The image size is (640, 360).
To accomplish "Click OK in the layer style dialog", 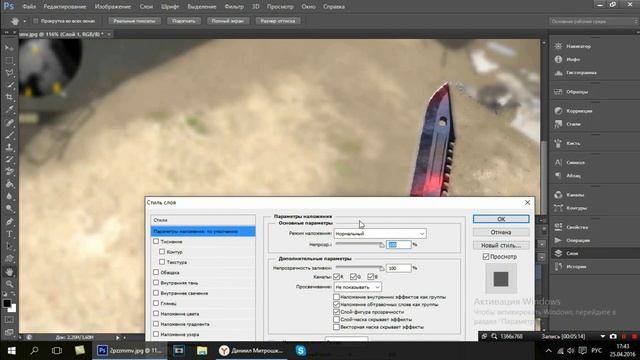I will point(501,219).
